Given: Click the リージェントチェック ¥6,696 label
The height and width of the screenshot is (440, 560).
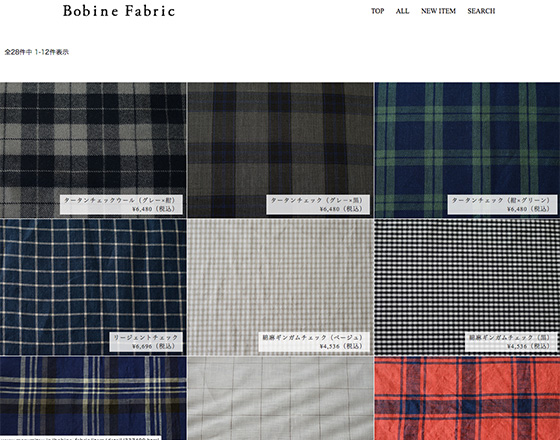Looking at the screenshot, I should (146, 341).
